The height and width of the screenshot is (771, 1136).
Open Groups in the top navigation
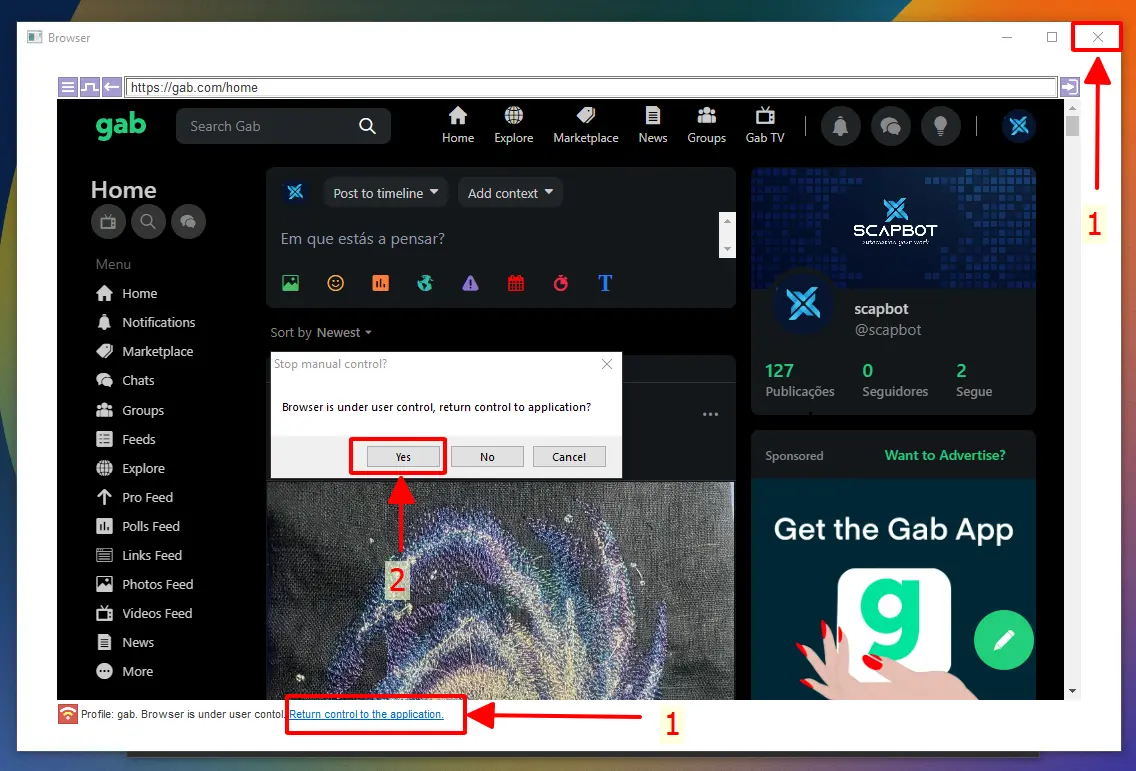(706, 125)
